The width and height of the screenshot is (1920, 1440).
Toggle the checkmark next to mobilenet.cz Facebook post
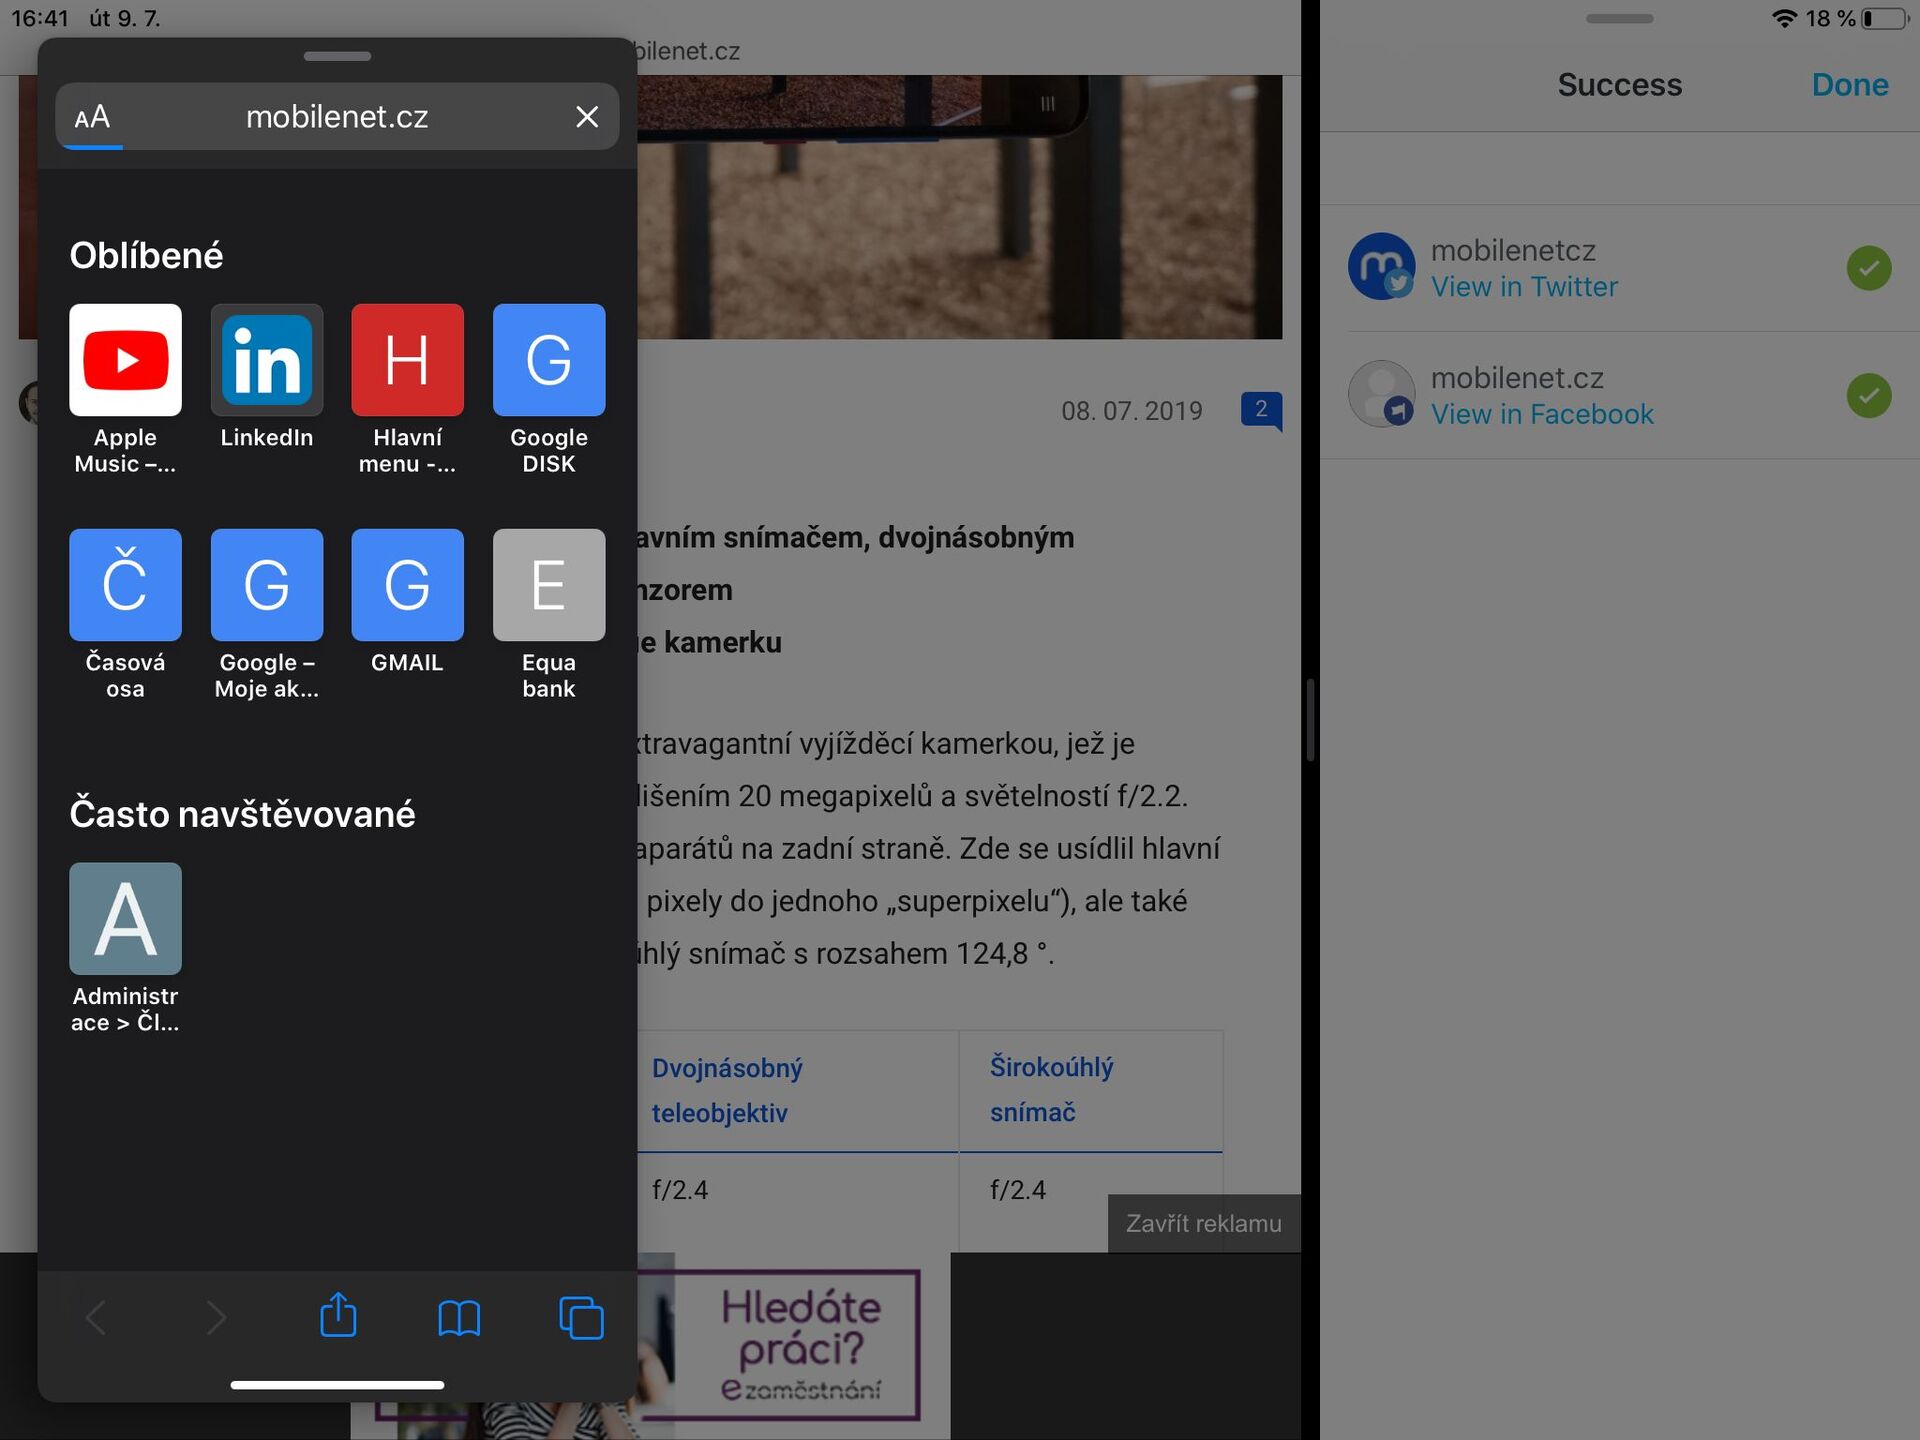pos(1870,395)
